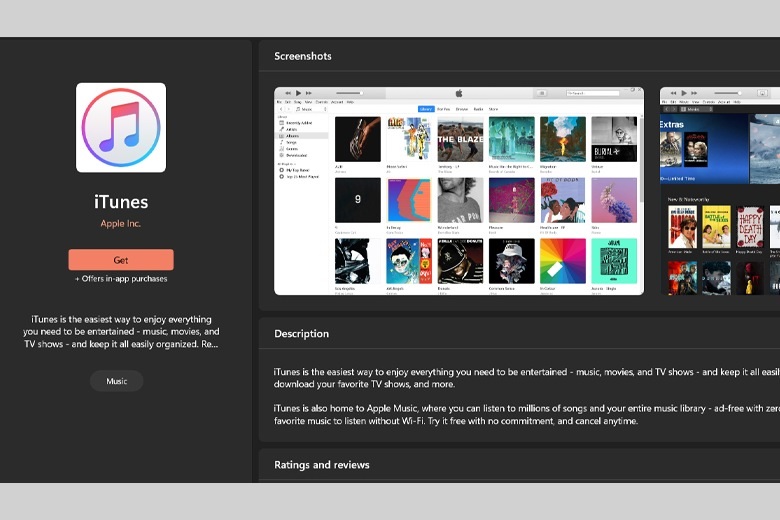Click the Extras banner in second screenshot
The image size is (780, 520).
click(704, 149)
